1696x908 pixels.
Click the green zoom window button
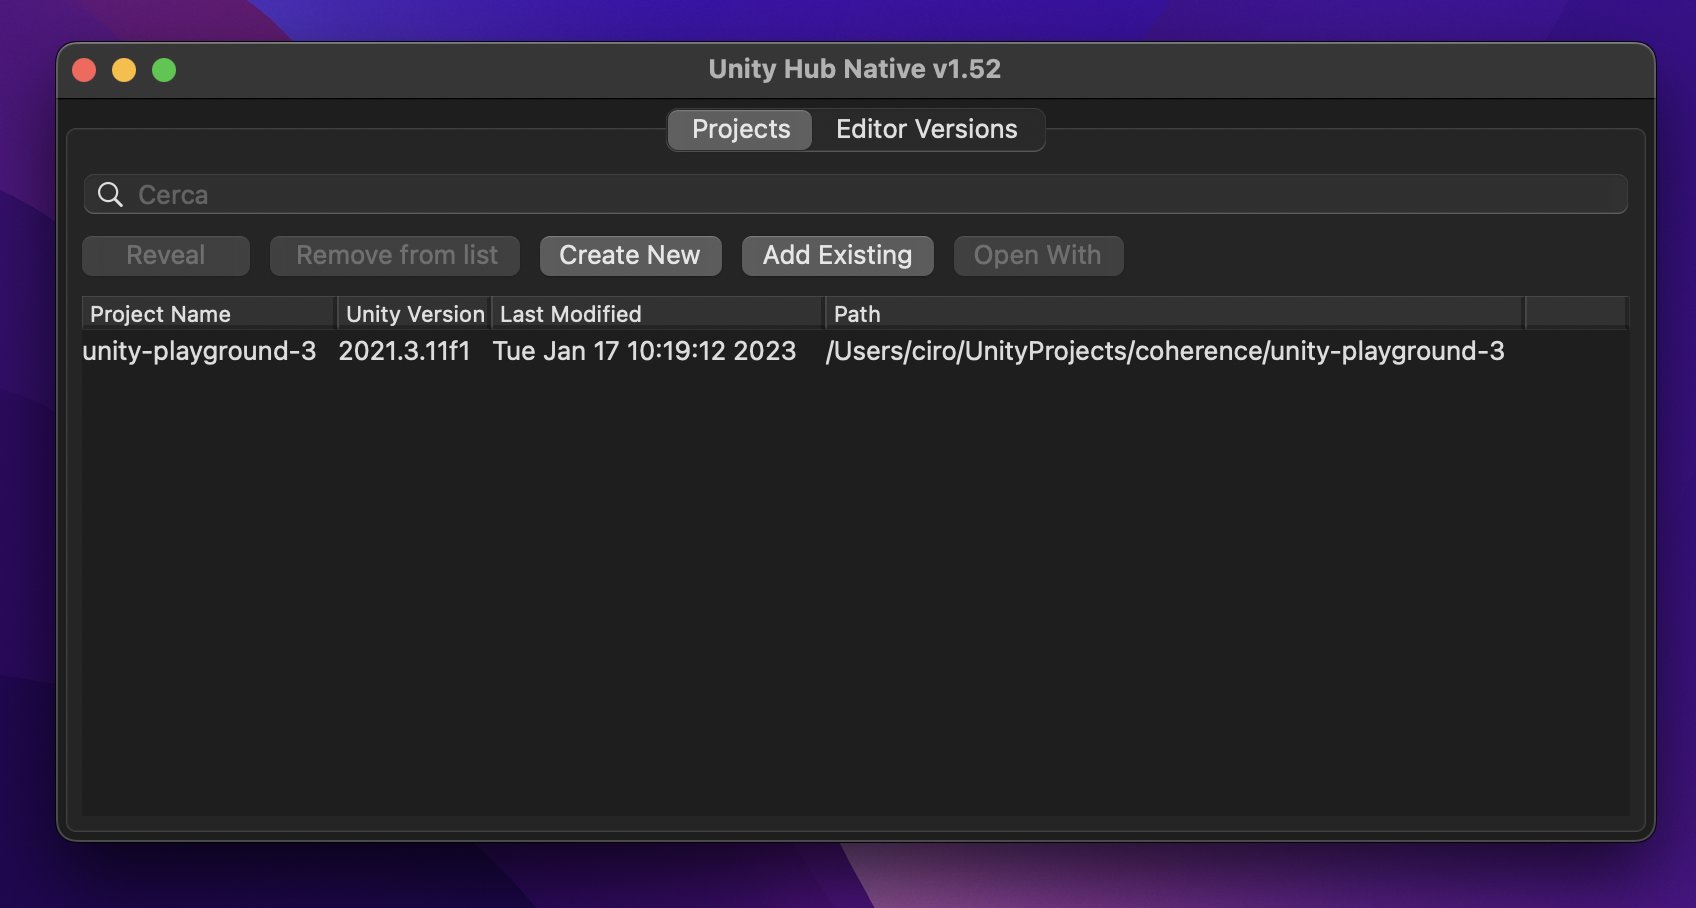[x=163, y=70]
